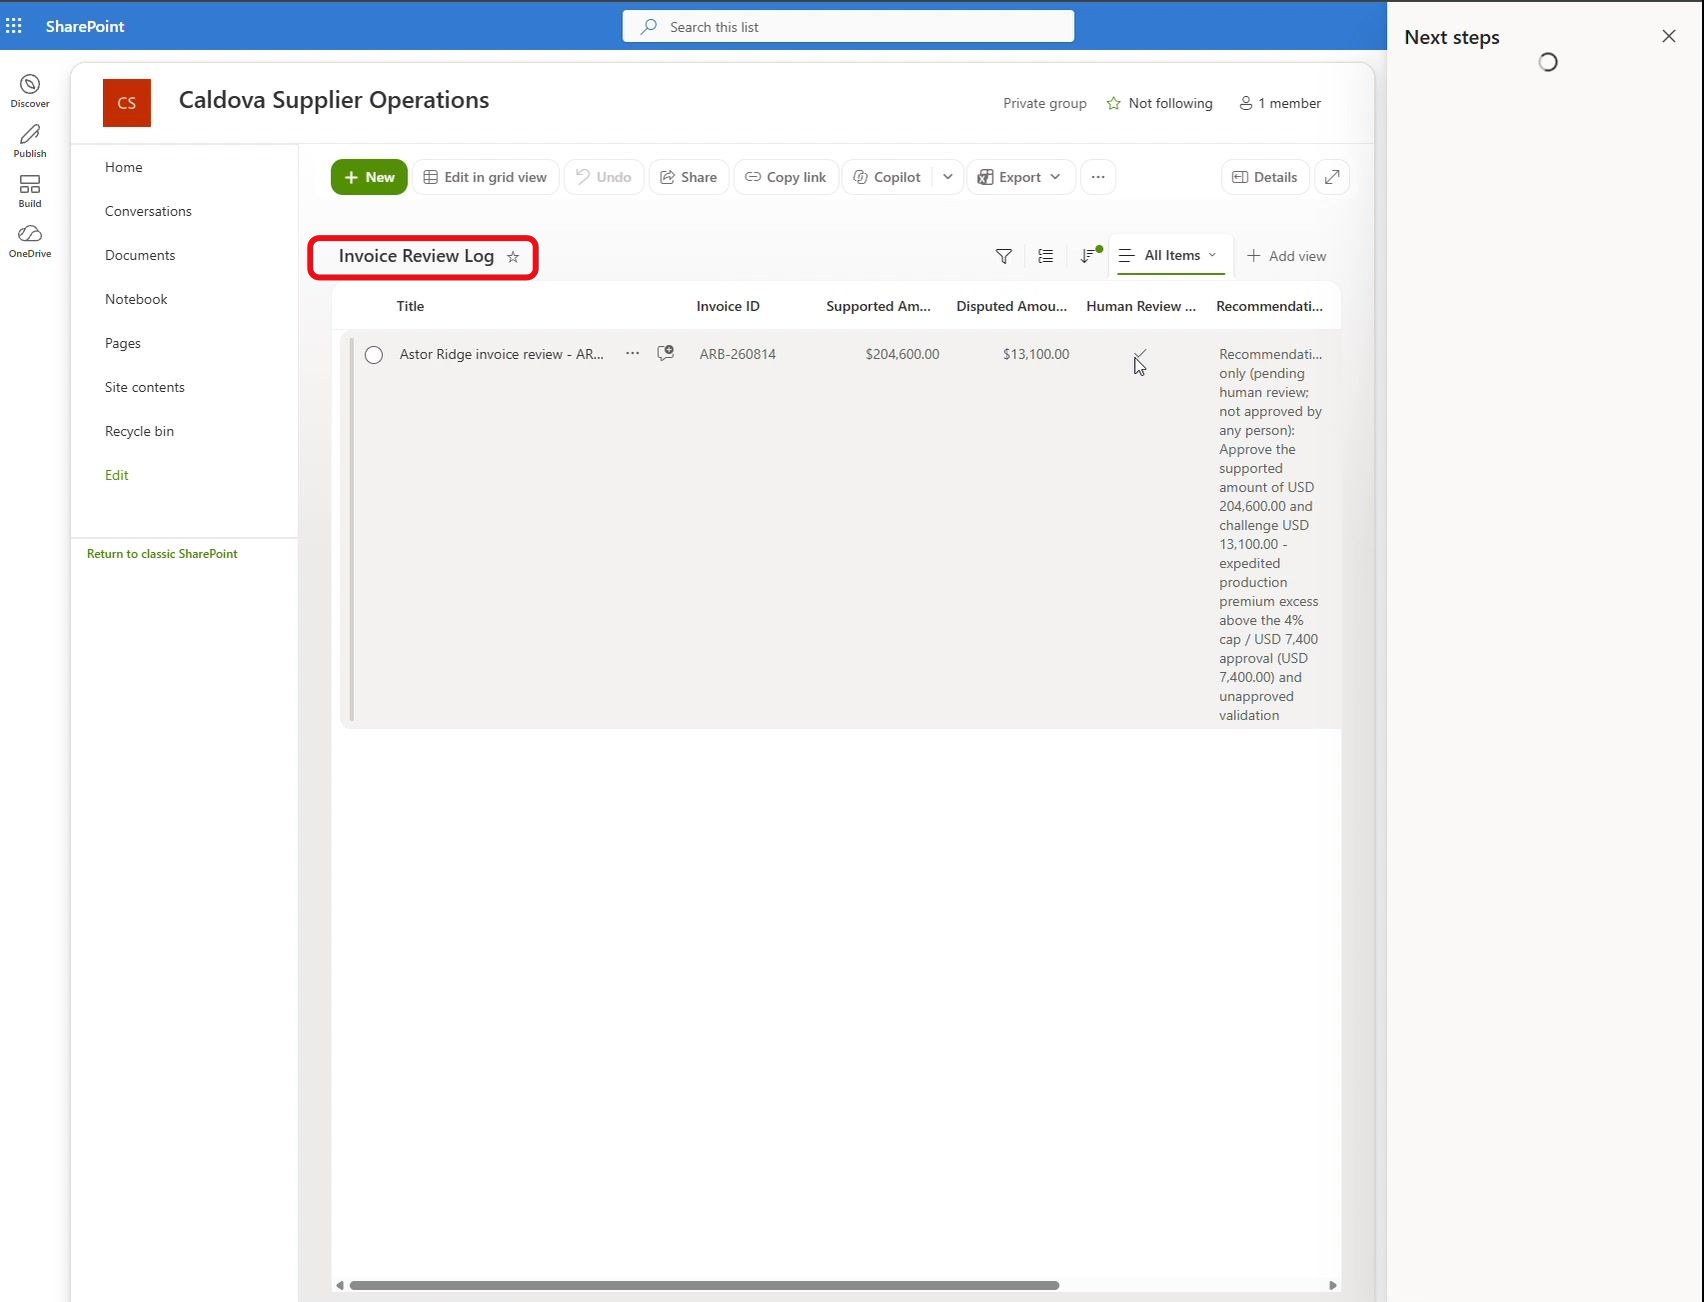Viewport: 1704px width, 1302px height.
Task: Open the Details pane
Action: point(1265,177)
